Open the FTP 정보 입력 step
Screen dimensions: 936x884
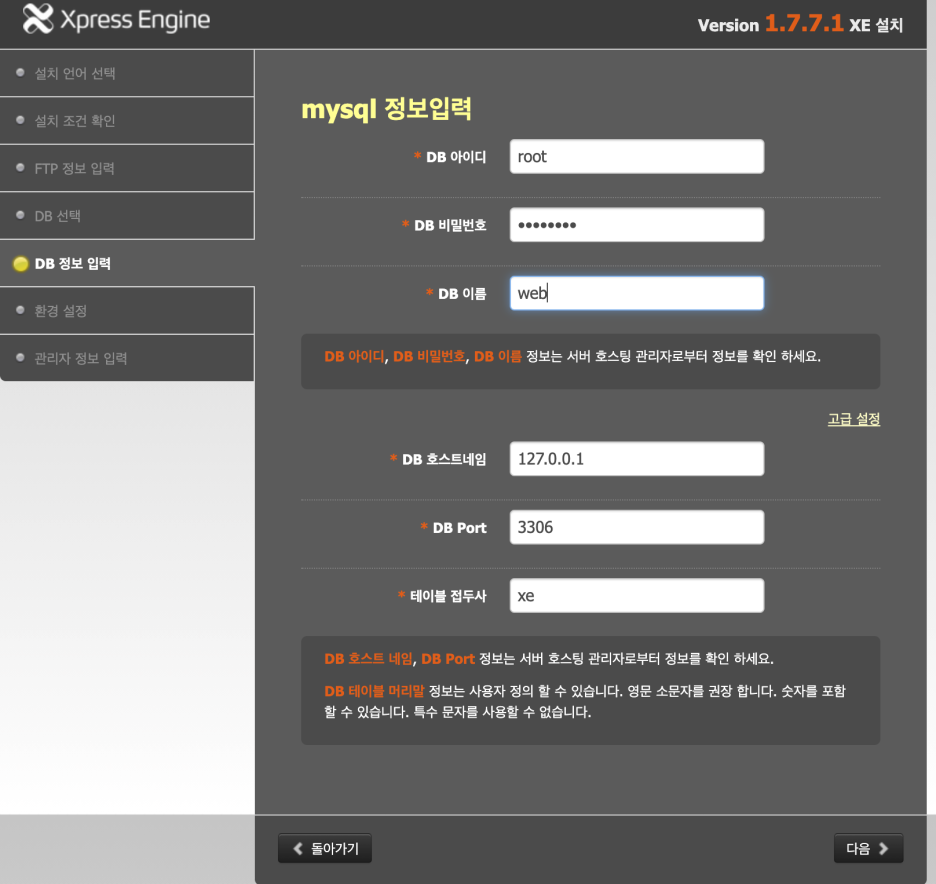[x=127, y=168]
